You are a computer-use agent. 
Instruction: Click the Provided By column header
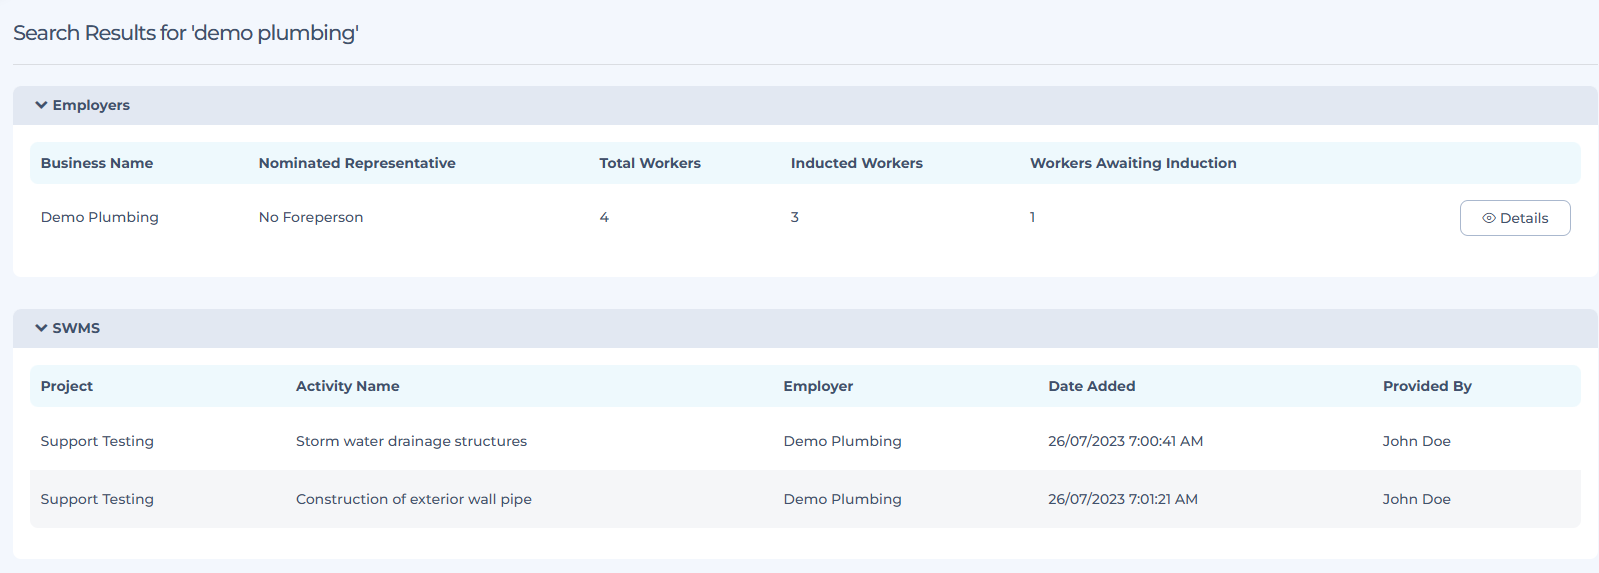pyautogui.click(x=1427, y=386)
